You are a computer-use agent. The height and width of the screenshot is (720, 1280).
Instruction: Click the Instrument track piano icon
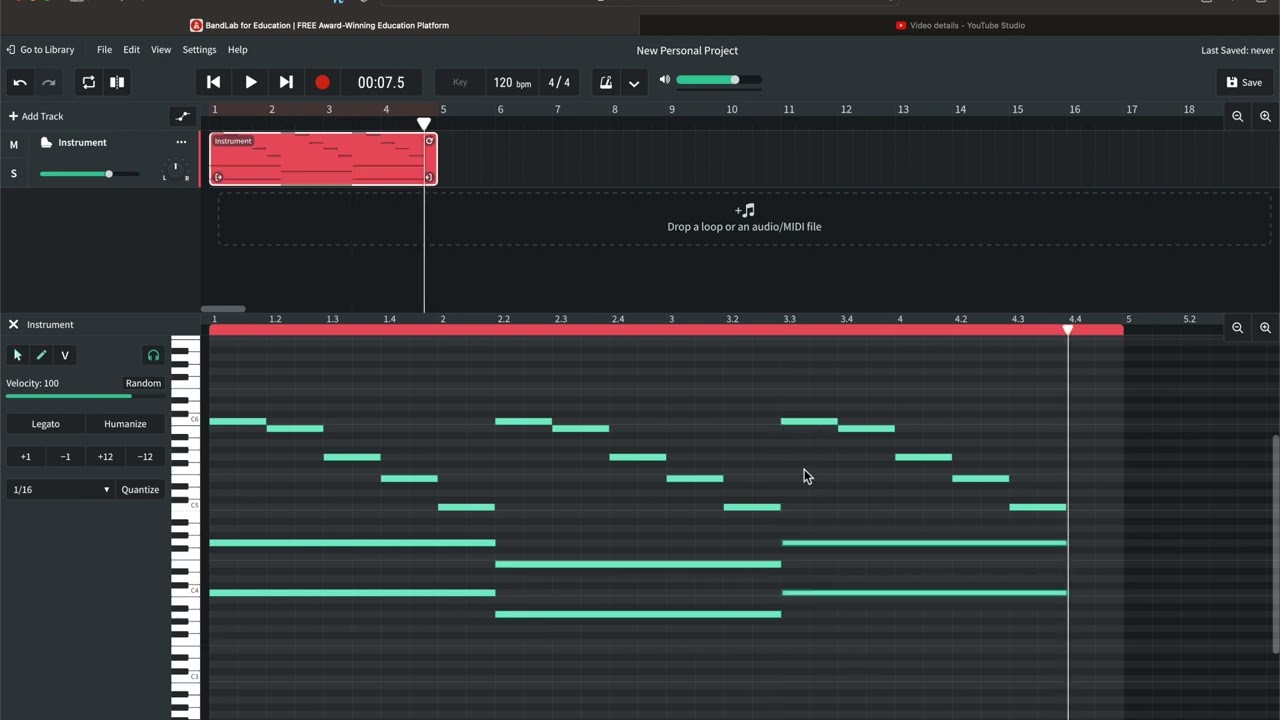46,143
